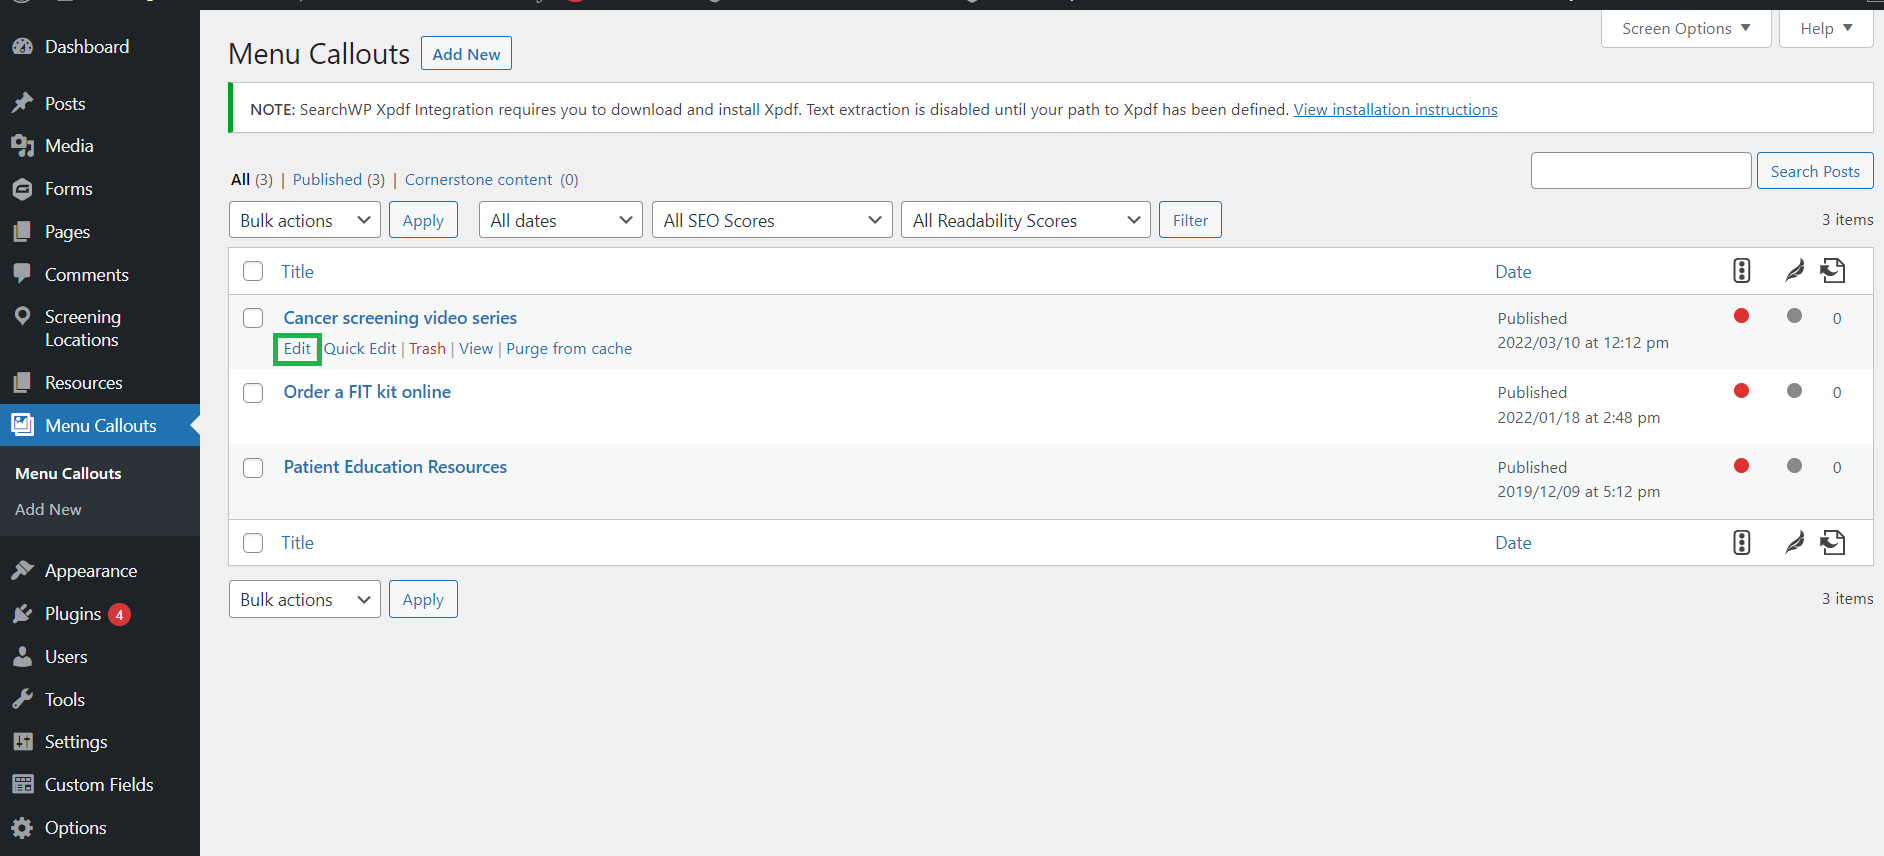Expand the All SEO Scores dropdown

point(771,220)
